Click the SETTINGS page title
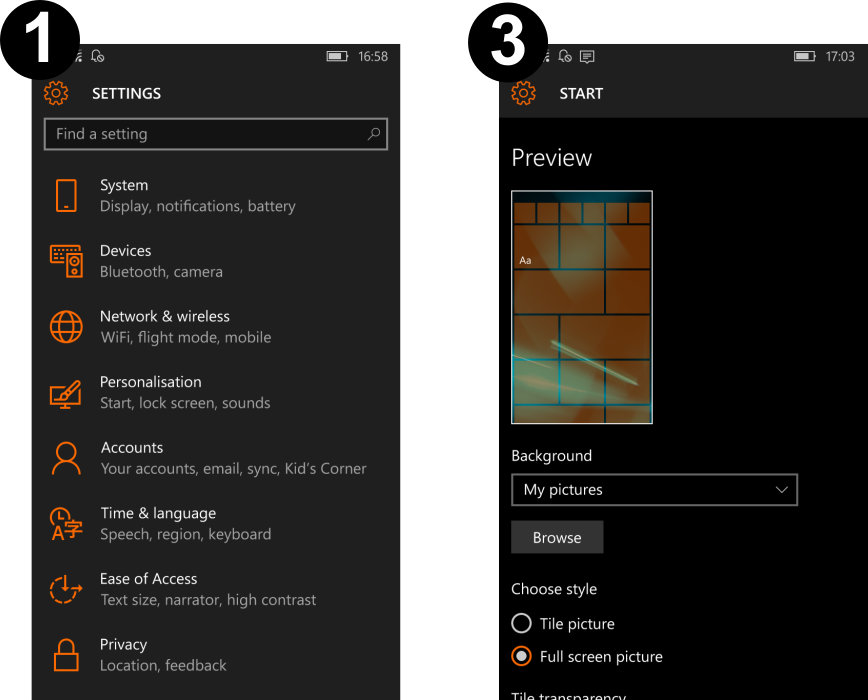Viewport: 868px width, 700px height. (x=126, y=94)
